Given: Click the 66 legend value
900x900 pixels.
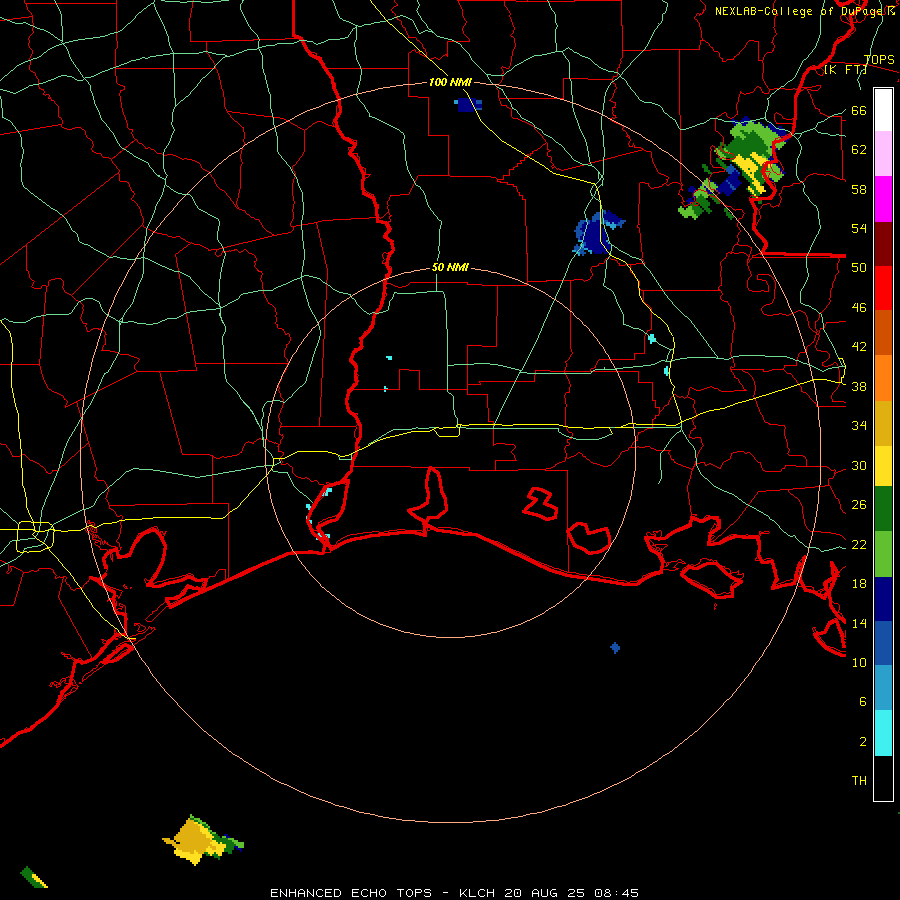Looking at the screenshot, I should [859, 110].
